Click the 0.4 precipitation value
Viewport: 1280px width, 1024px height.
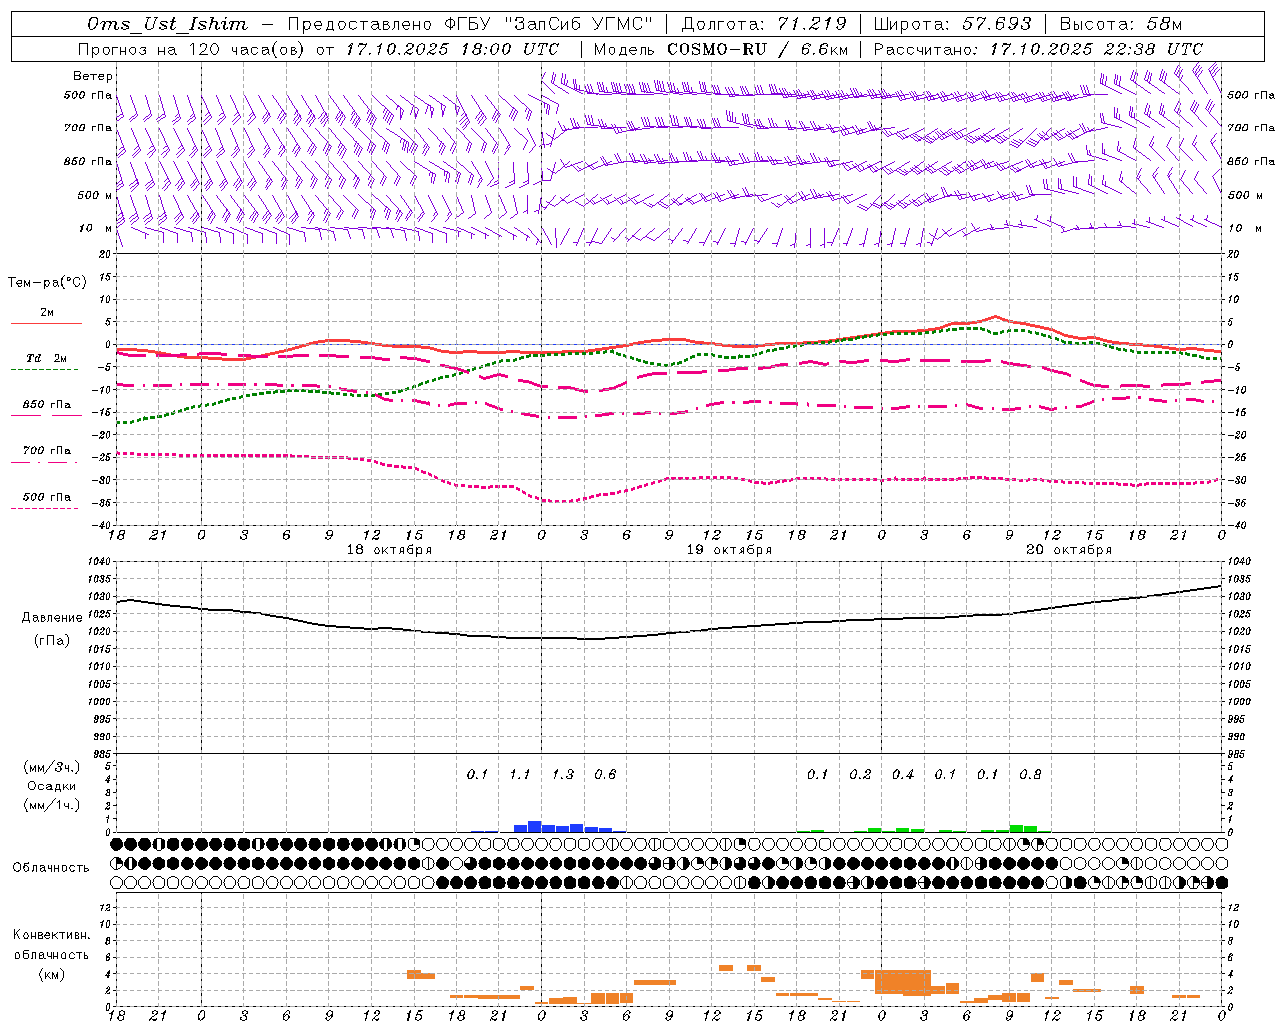click(x=903, y=775)
